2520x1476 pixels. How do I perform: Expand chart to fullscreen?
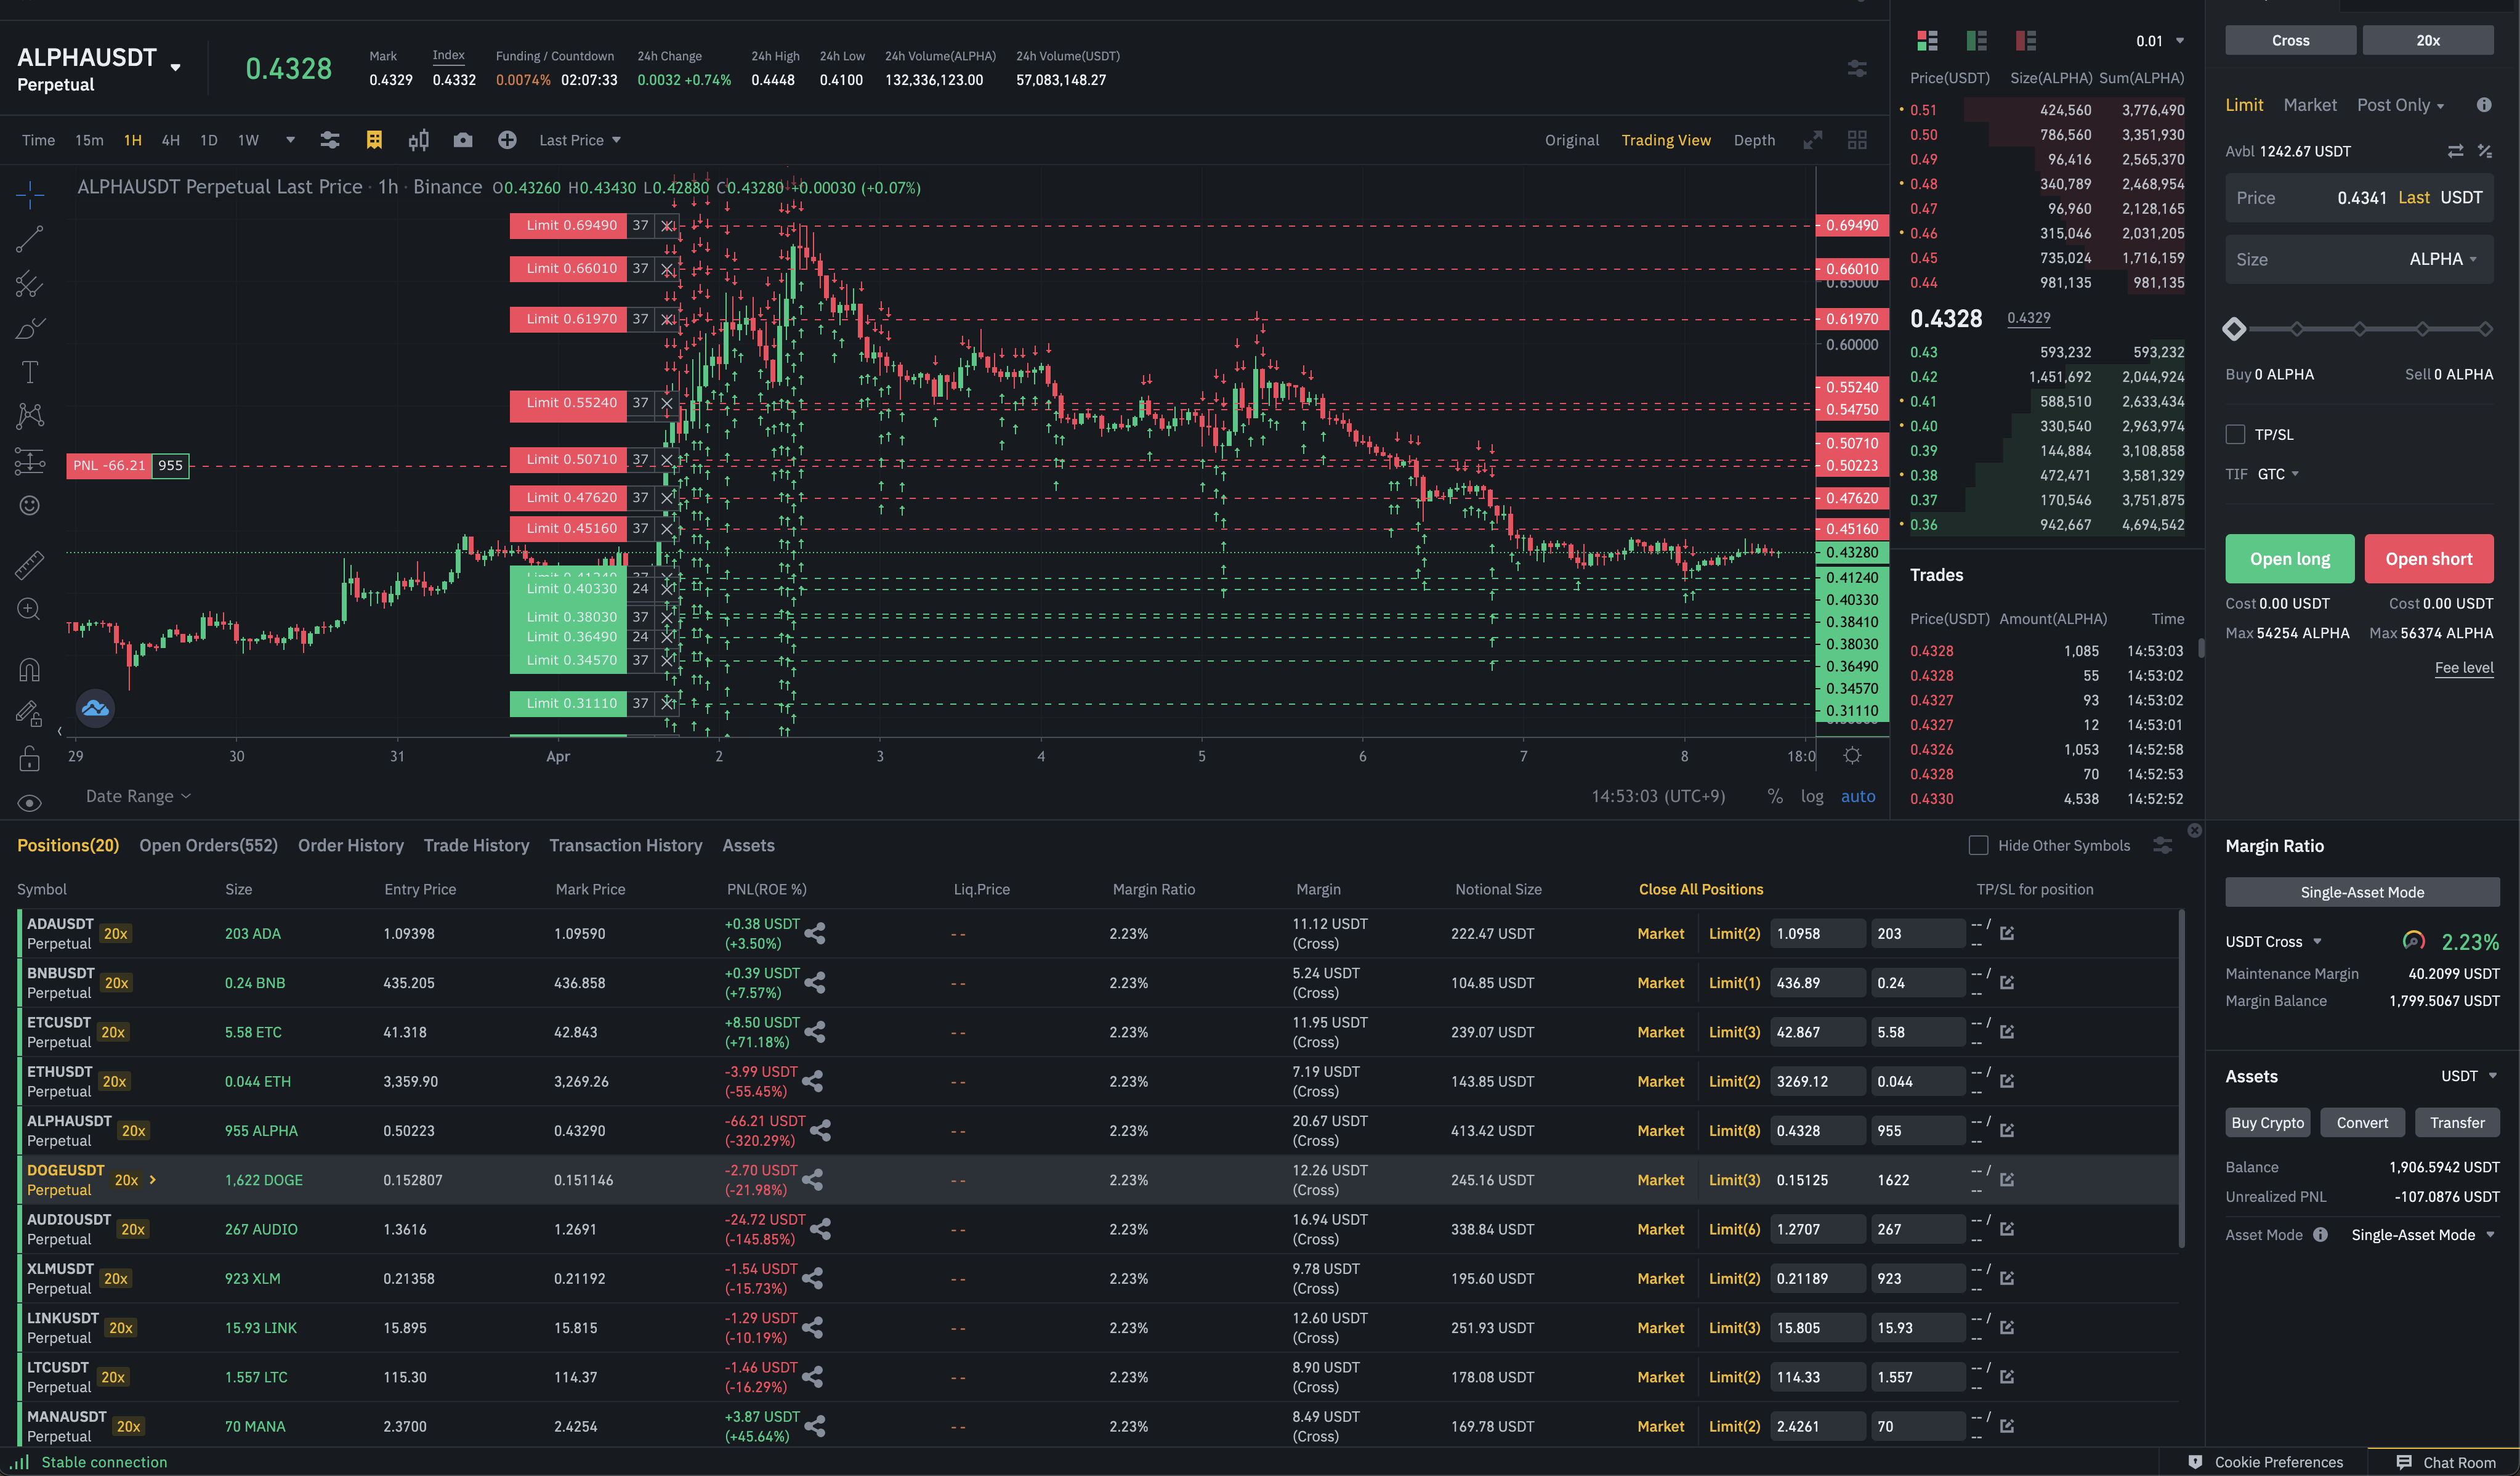point(1812,140)
